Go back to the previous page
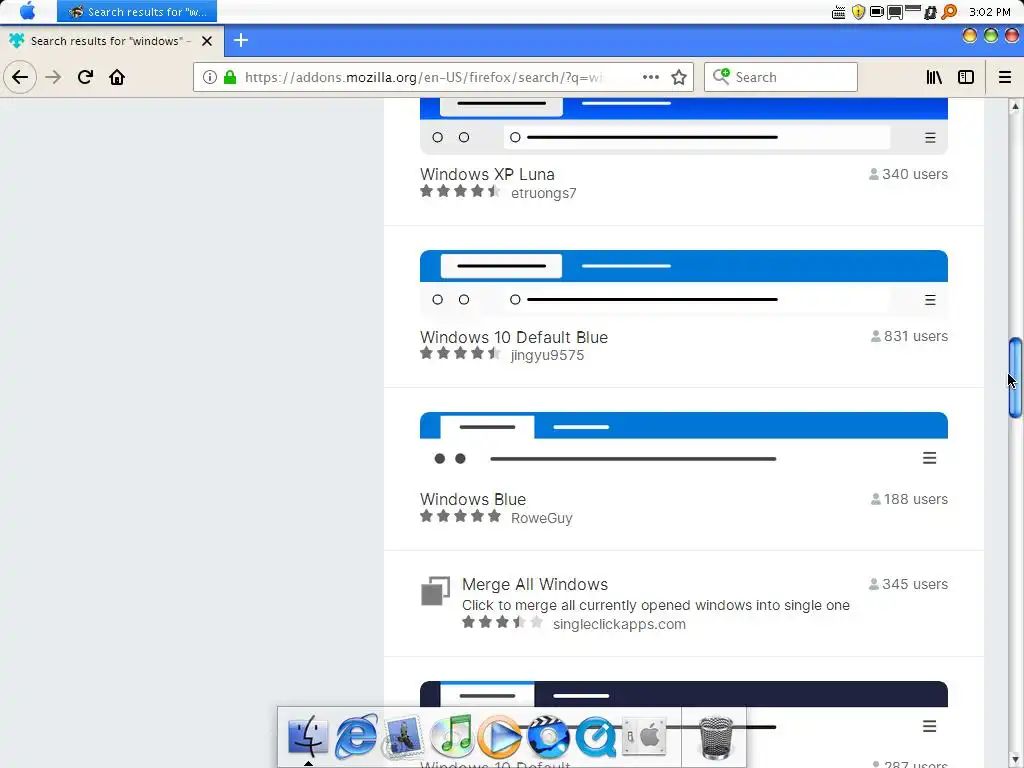Image resolution: width=1024 pixels, height=768 pixels. tap(20, 77)
